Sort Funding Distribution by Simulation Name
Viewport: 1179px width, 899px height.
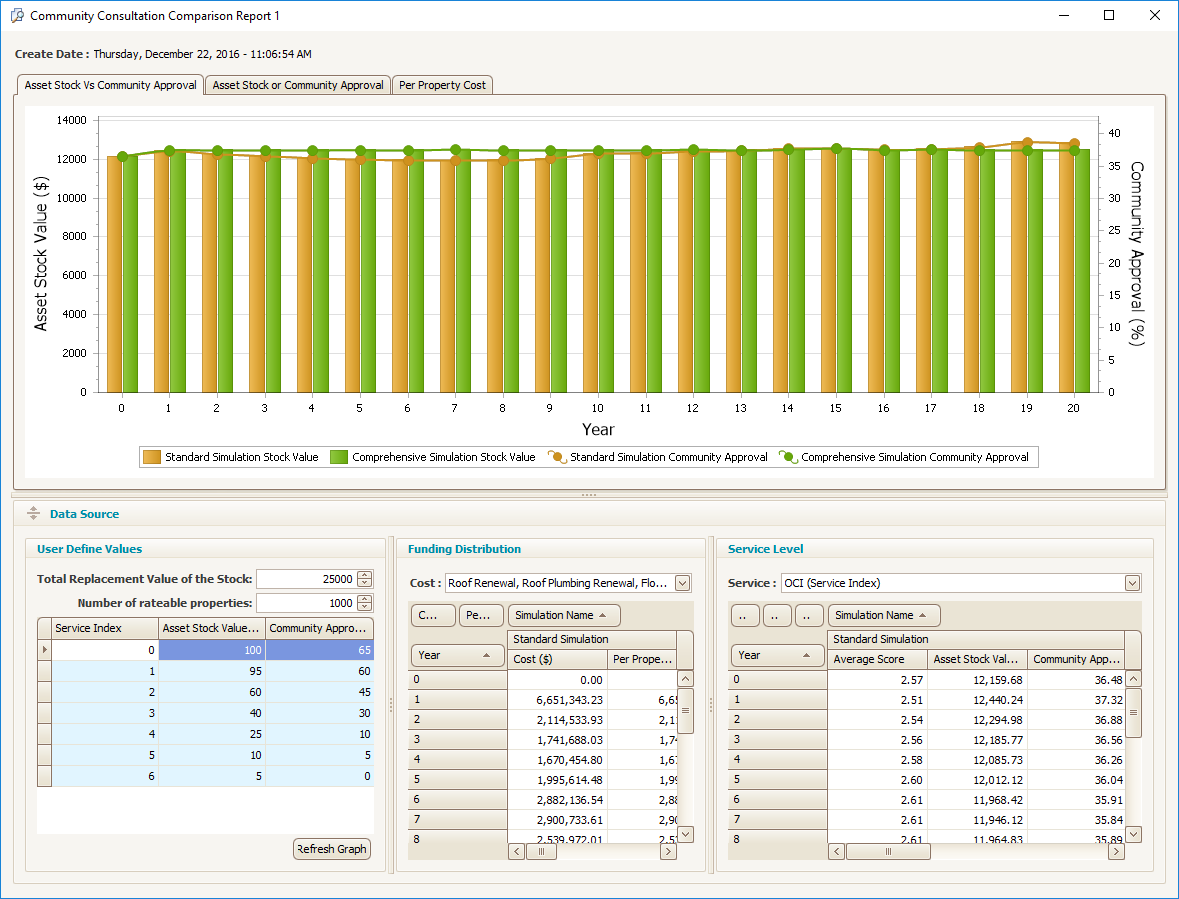coord(564,615)
